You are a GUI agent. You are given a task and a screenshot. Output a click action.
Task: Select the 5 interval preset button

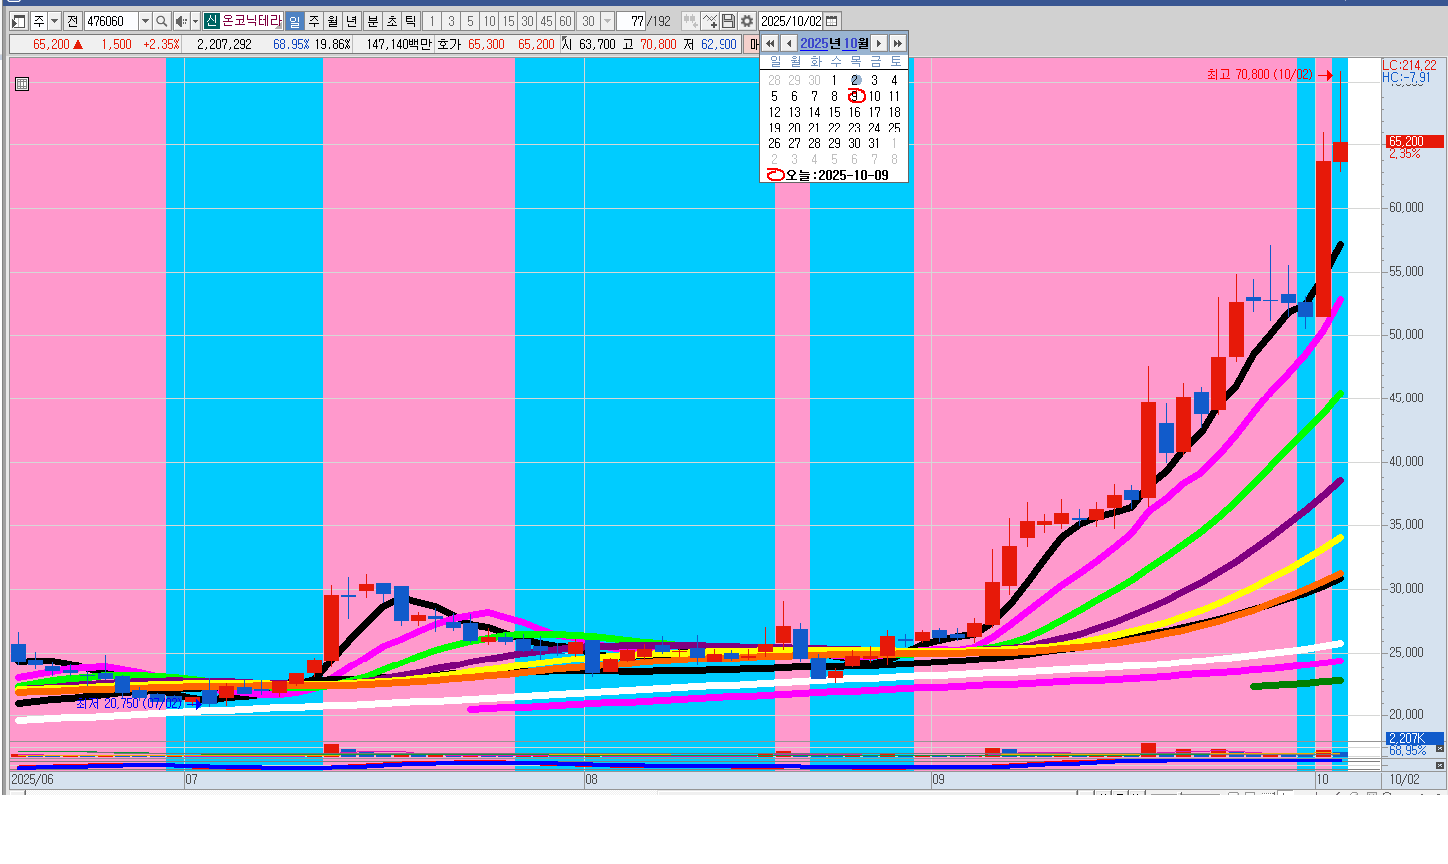[470, 21]
